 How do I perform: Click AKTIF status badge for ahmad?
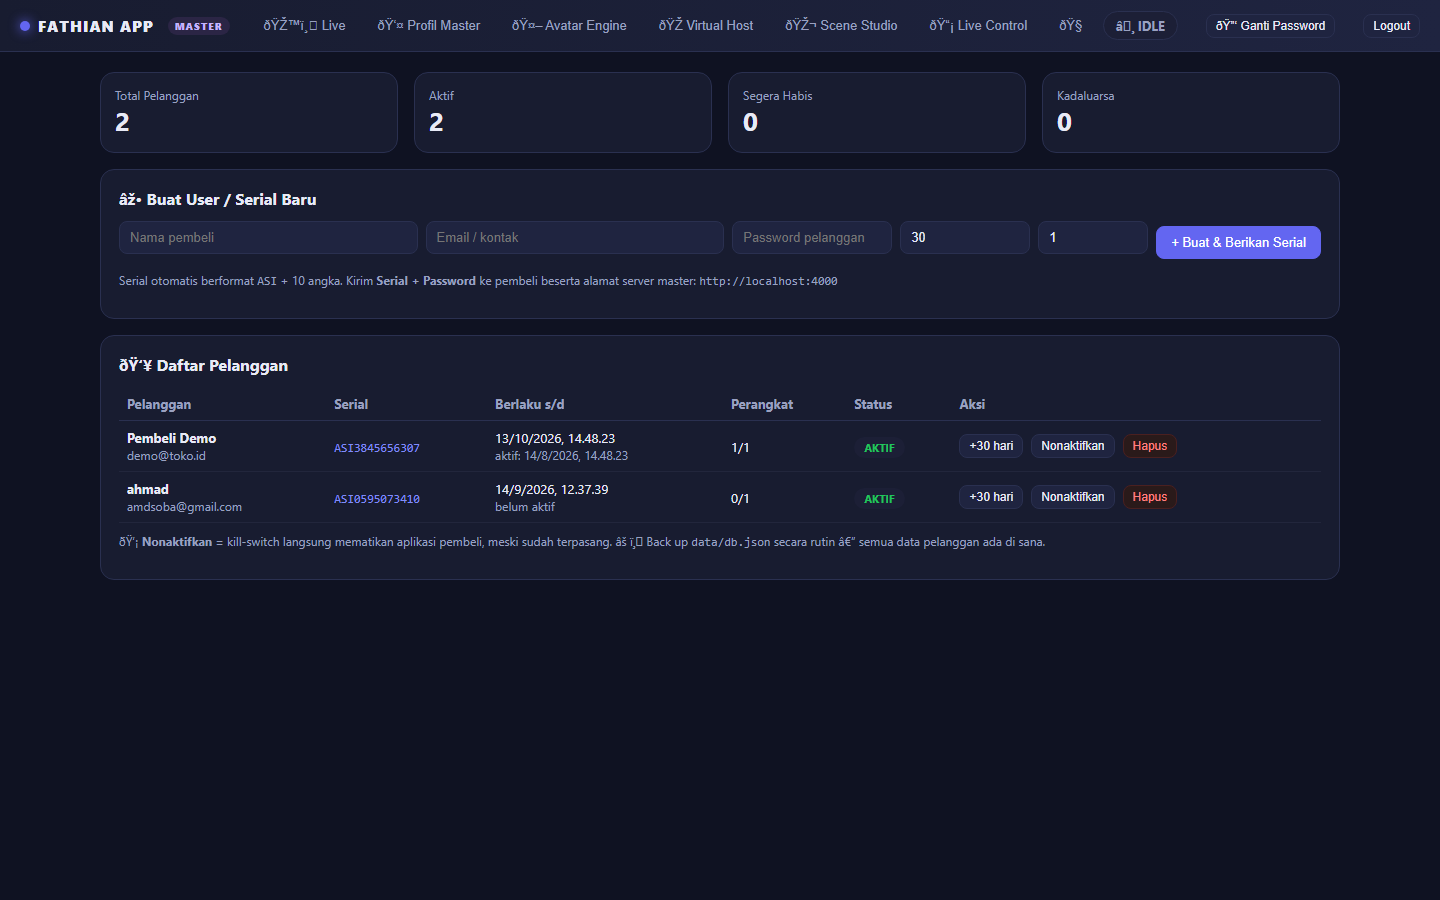880,499
